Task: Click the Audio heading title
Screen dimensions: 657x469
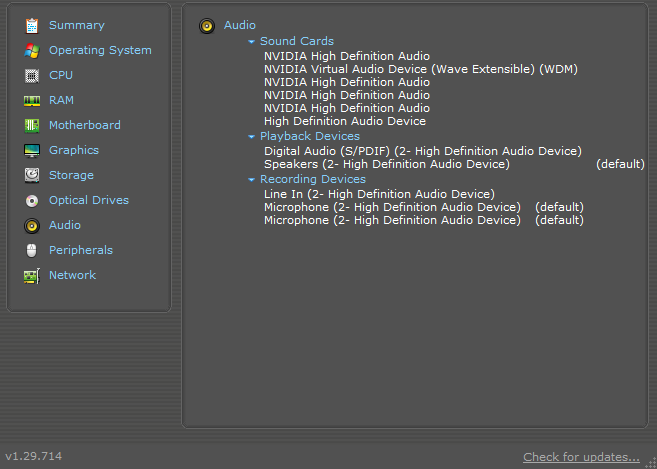Action: tap(240, 25)
